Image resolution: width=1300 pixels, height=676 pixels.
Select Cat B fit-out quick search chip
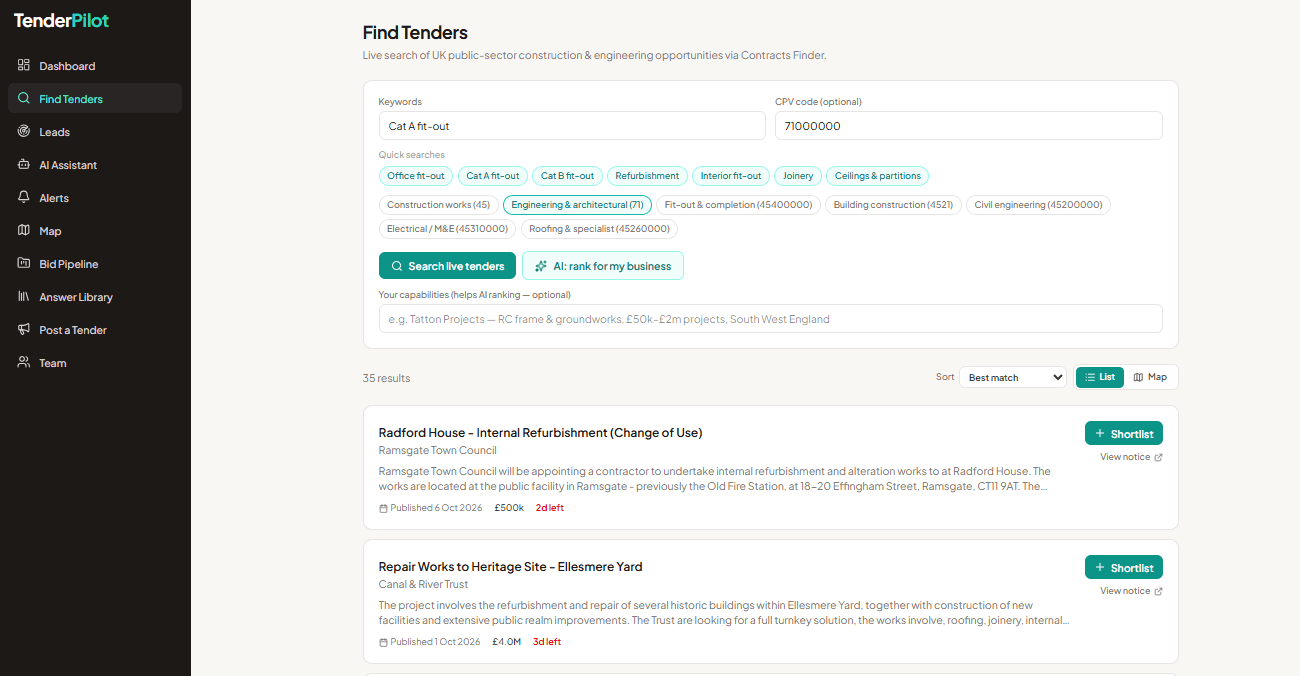[567, 176]
